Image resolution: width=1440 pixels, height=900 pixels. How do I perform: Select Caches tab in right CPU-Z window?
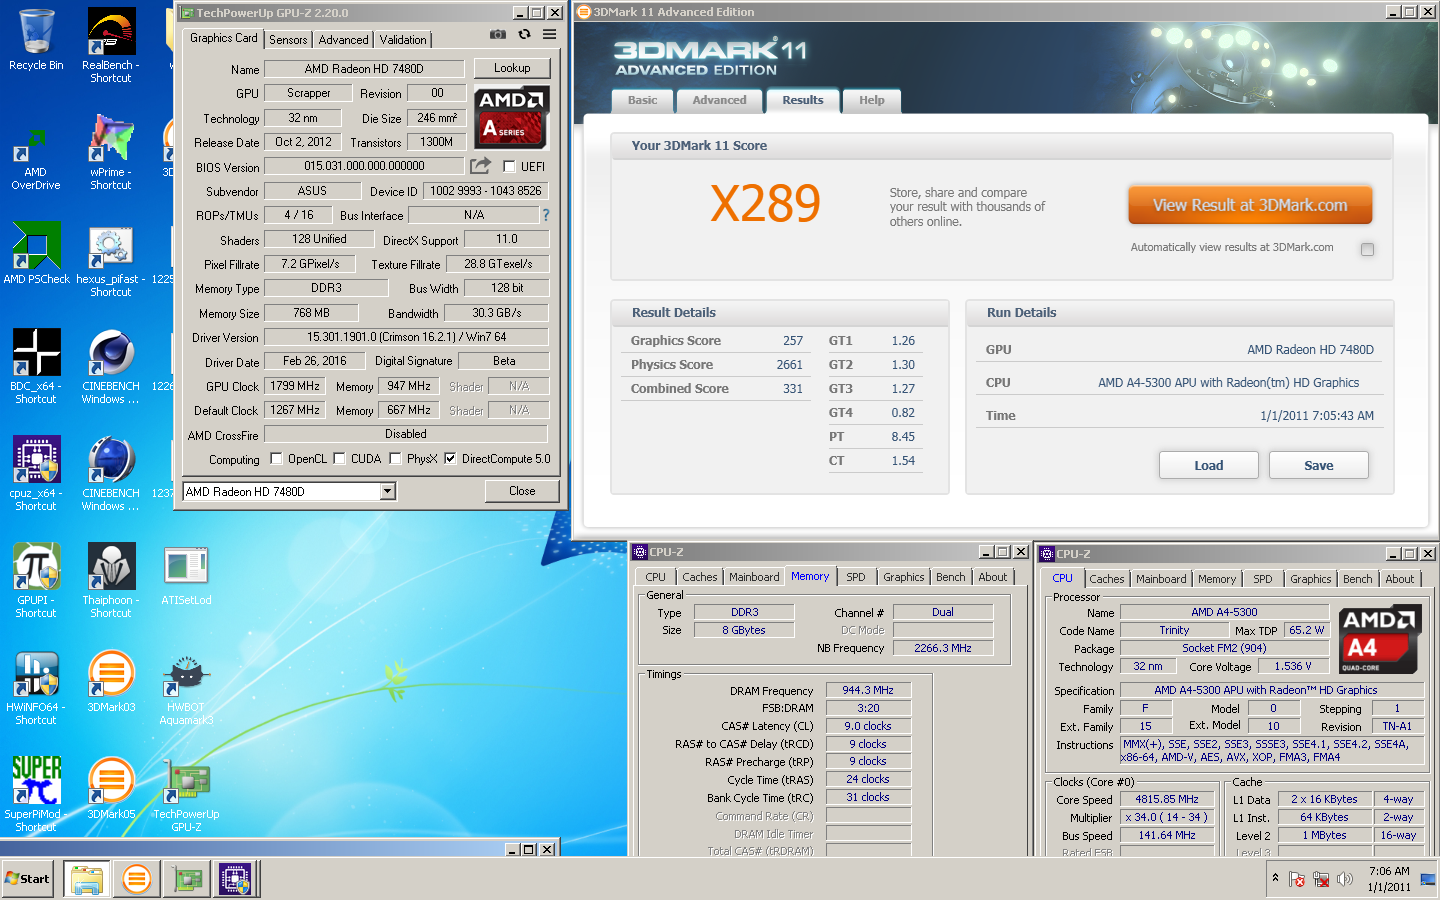[1107, 579]
